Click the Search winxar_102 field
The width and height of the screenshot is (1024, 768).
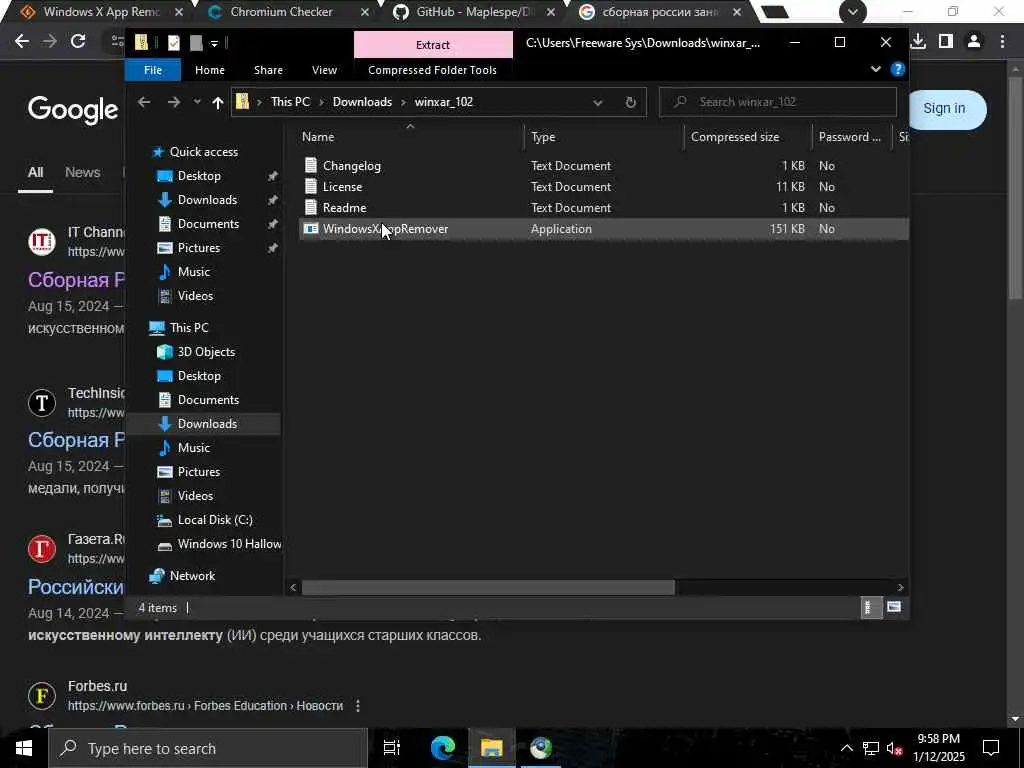[778, 102]
